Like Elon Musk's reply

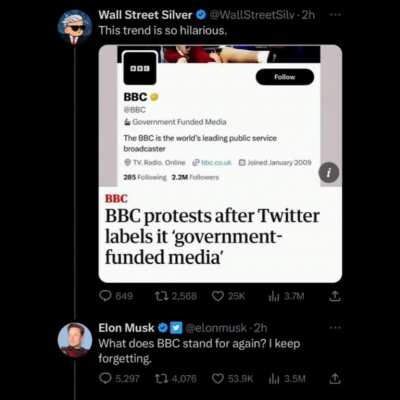coord(233,379)
